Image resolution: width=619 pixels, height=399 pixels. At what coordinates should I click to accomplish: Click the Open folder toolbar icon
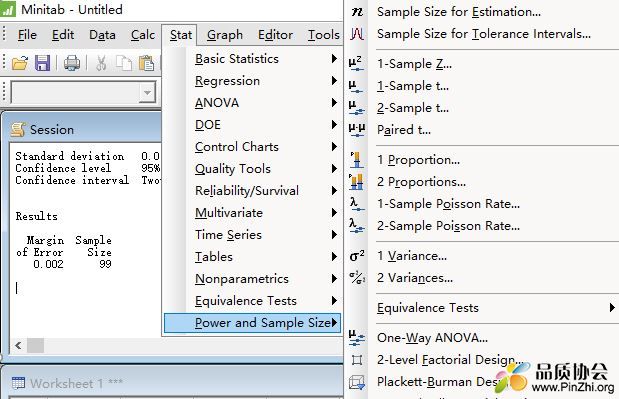pos(20,63)
